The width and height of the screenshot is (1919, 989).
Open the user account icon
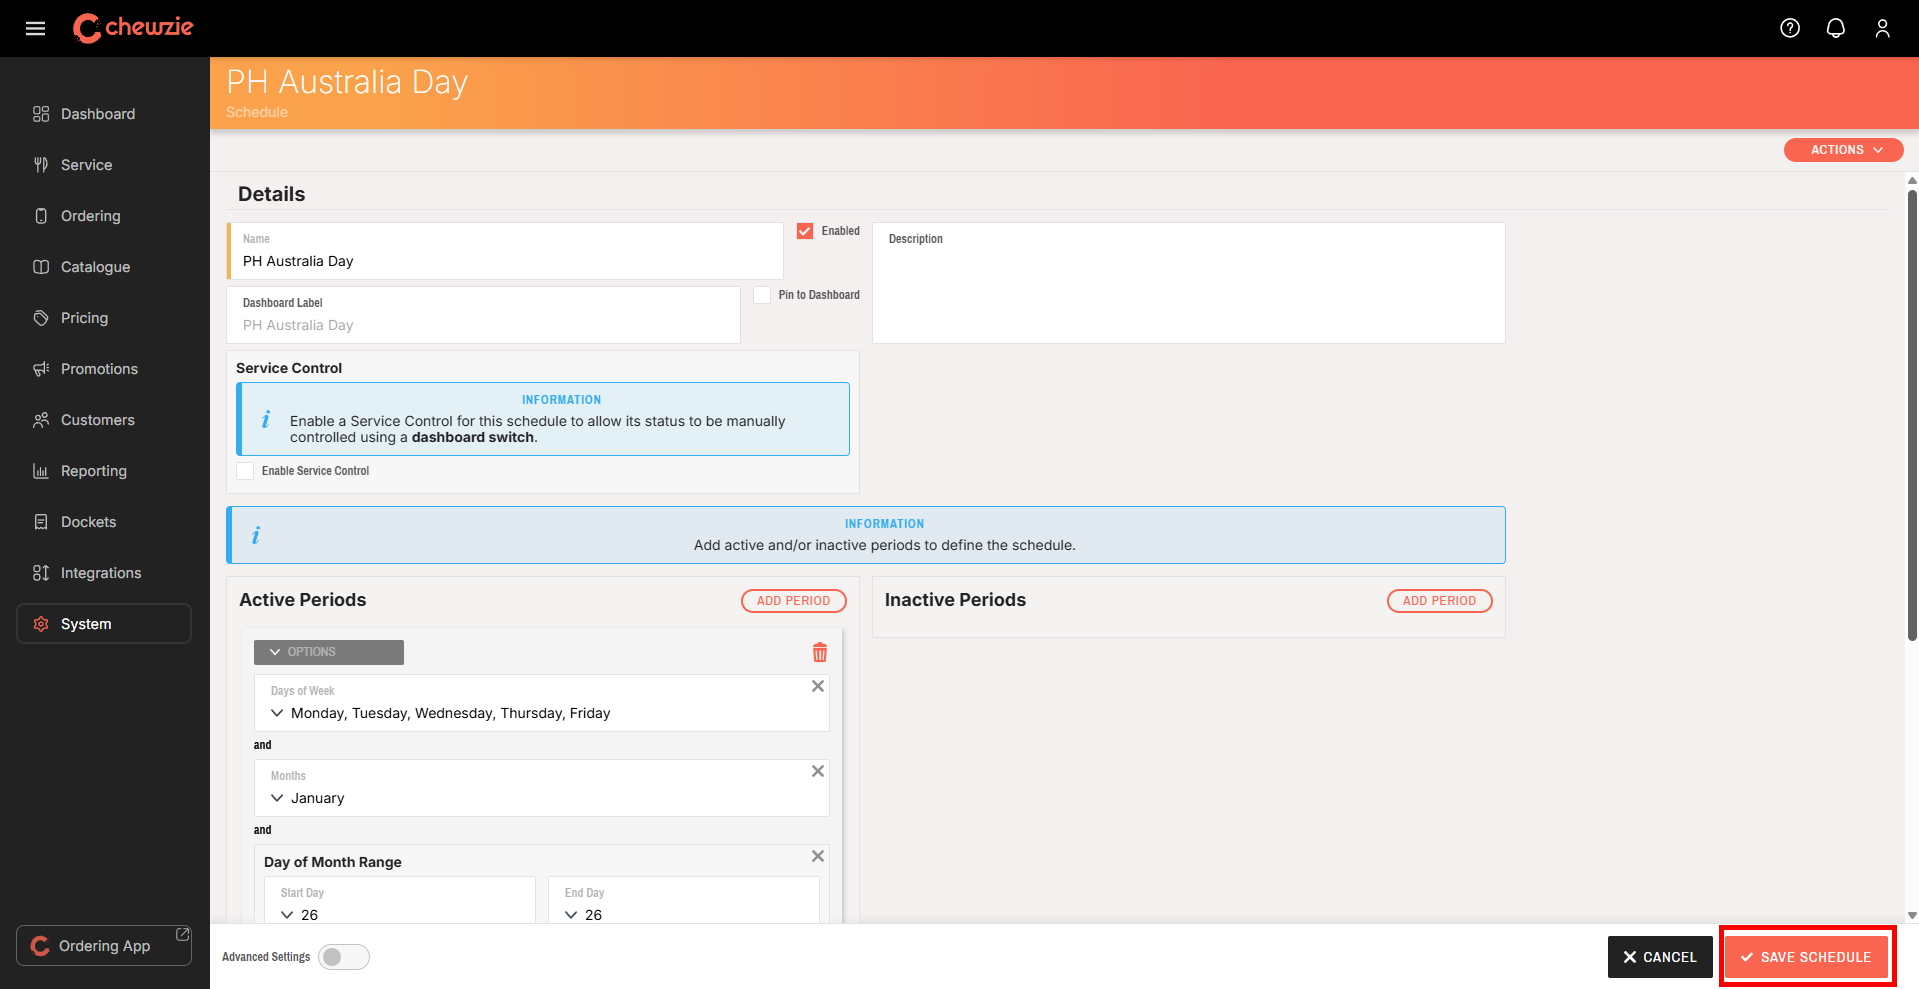1882,28
